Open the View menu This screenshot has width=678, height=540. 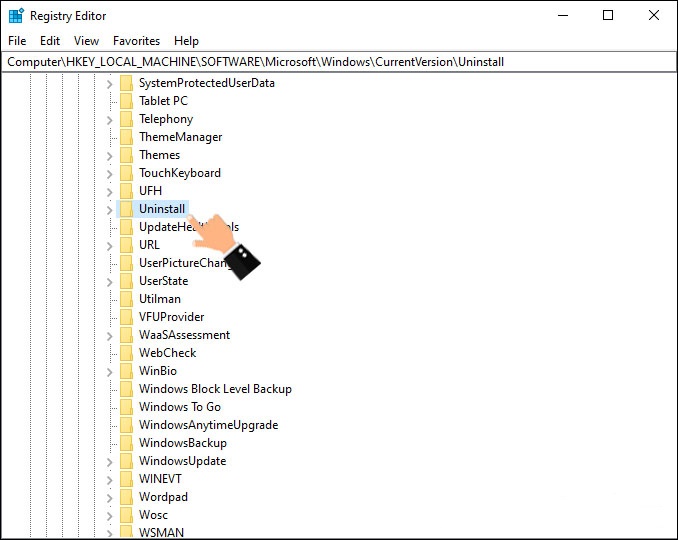coord(86,41)
